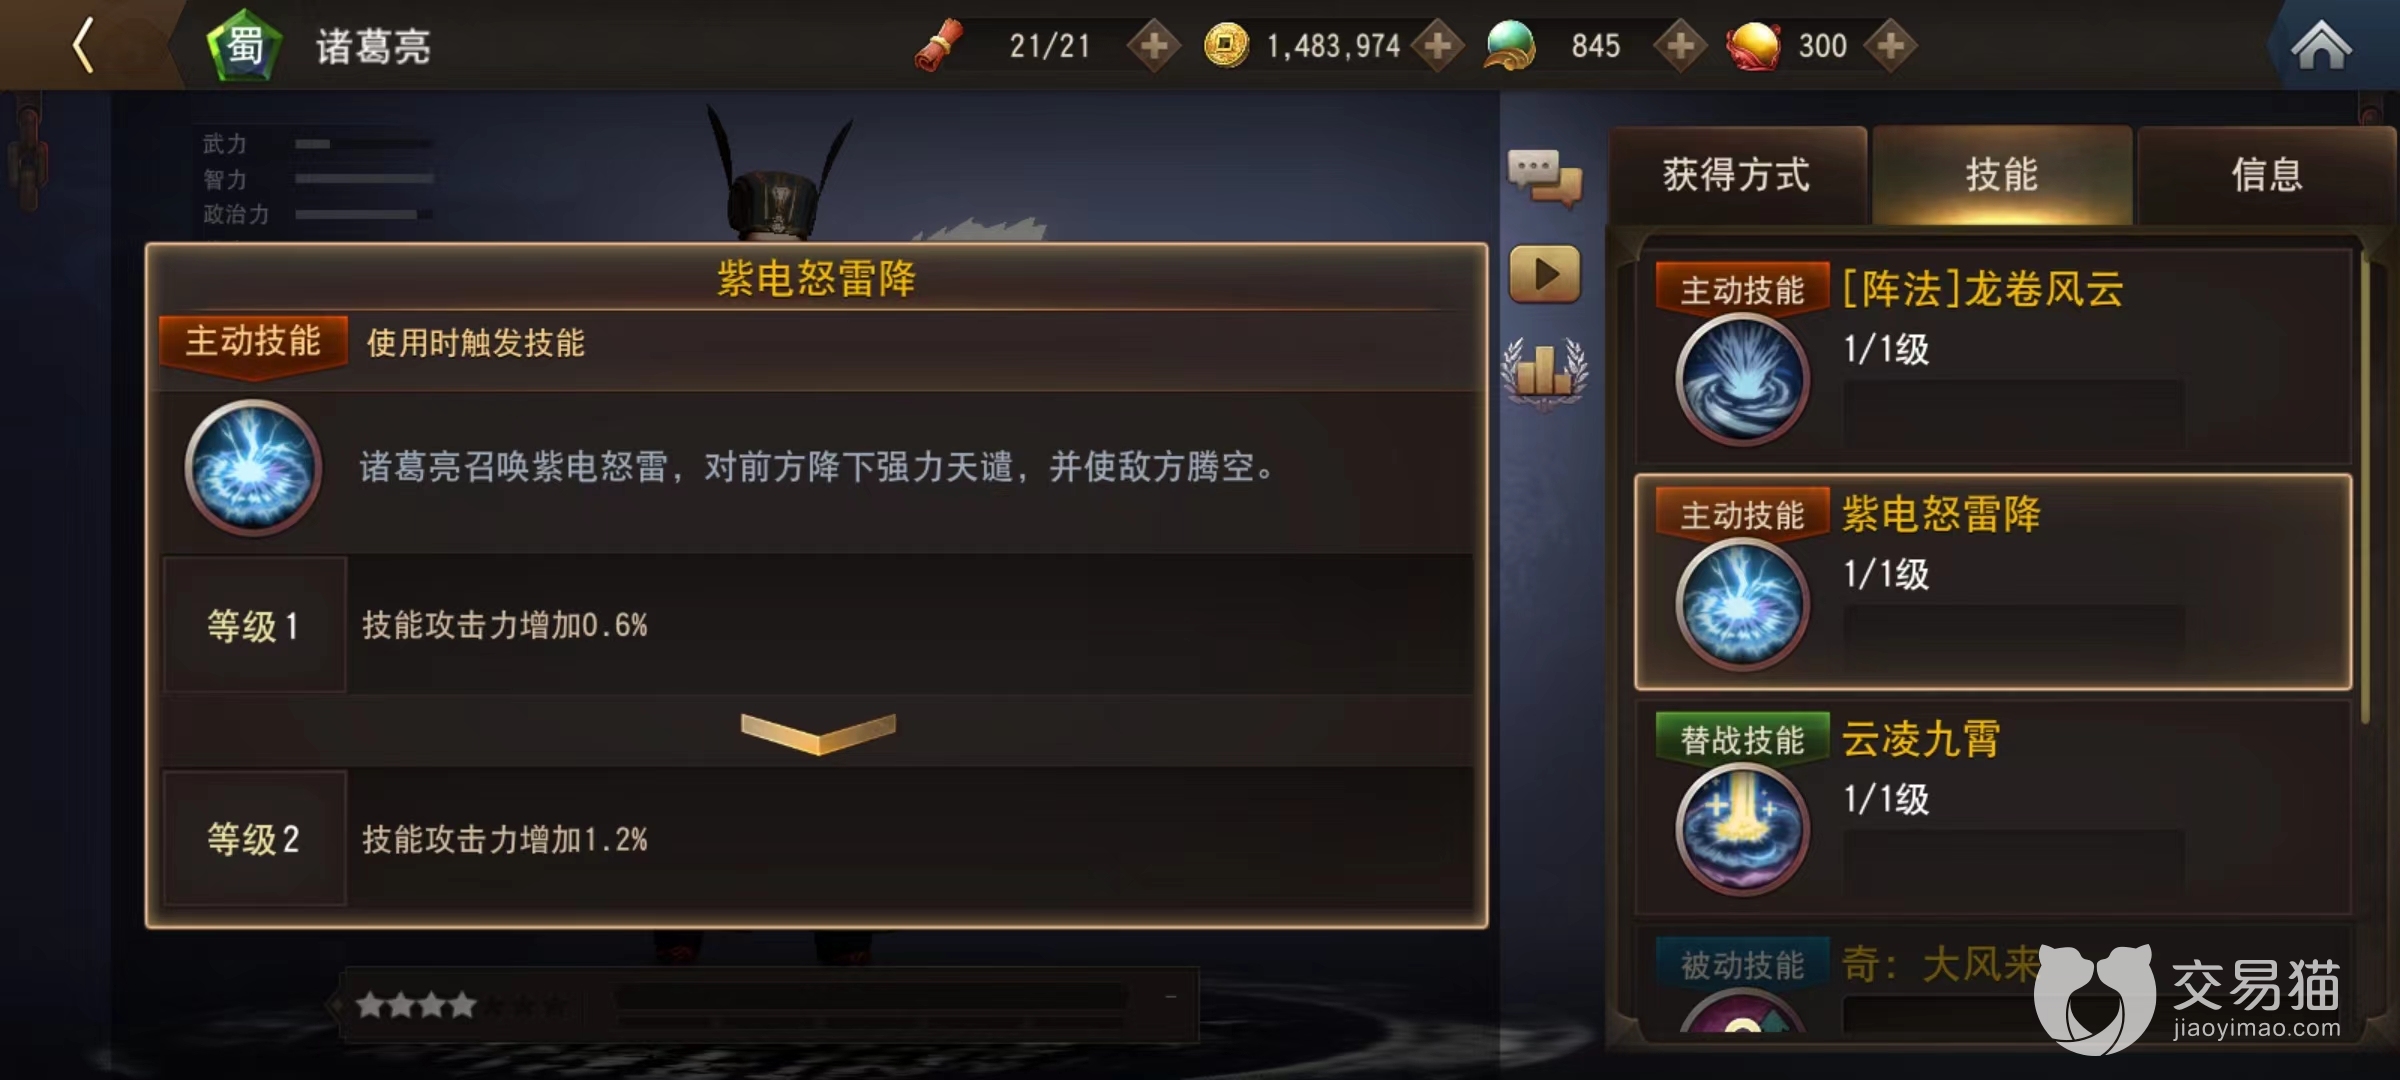The image size is (2400, 1080).
Task: Expand skill levels with golden chevron
Action: [x=818, y=733]
